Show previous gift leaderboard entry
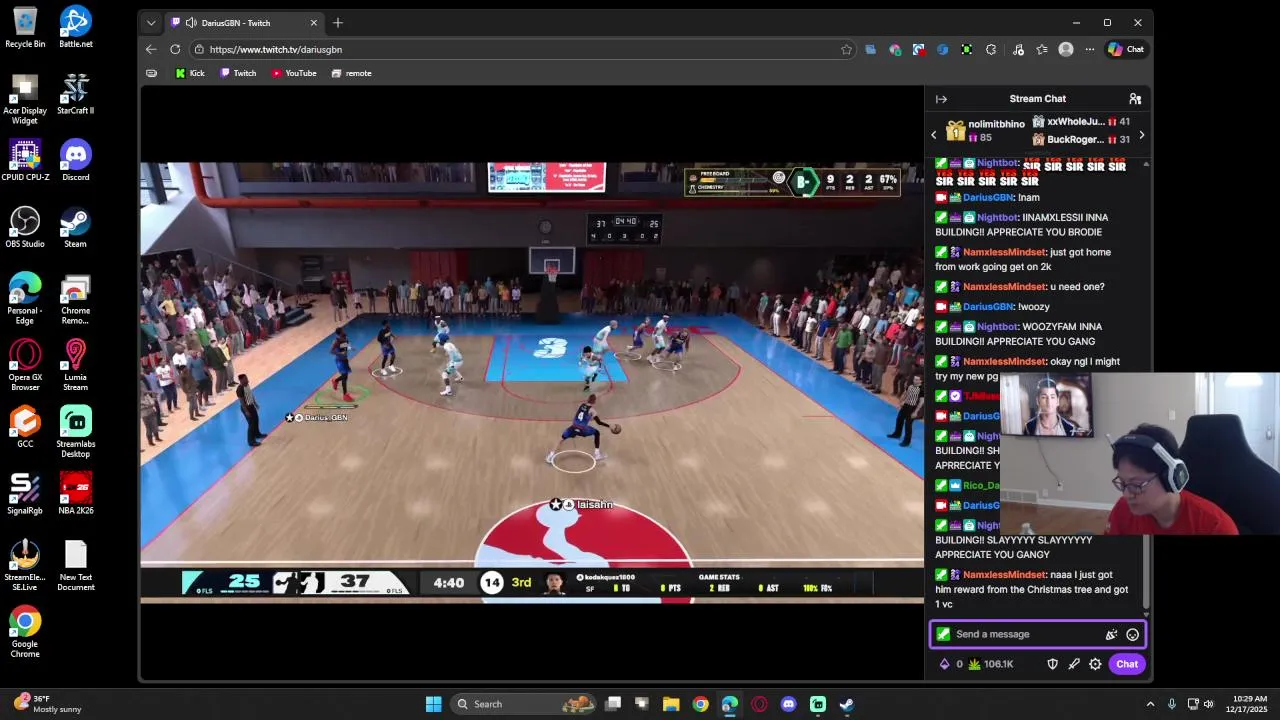 pyautogui.click(x=934, y=134)
